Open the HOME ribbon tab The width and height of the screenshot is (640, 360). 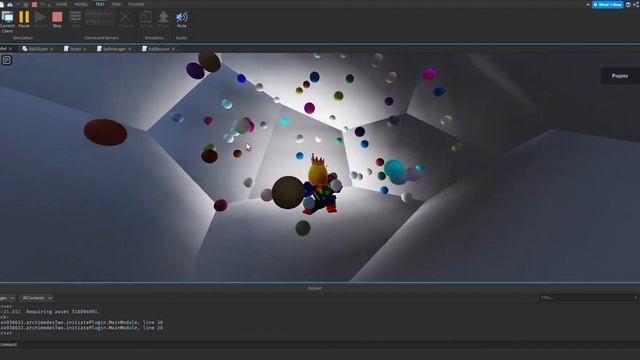[62, 4]
